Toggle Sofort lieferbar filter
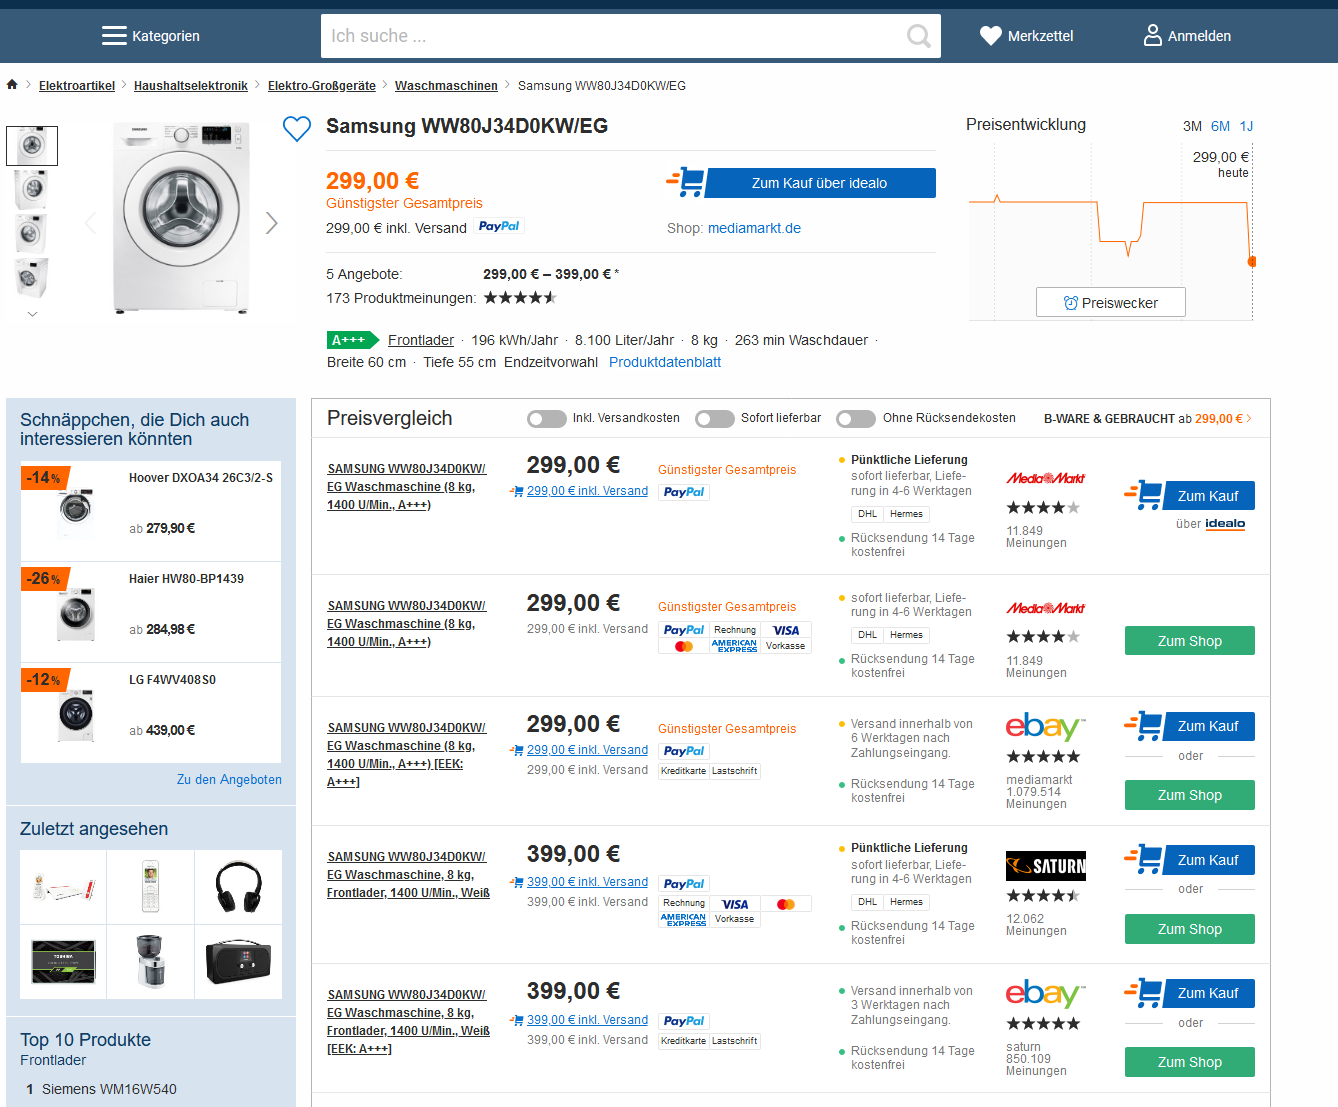Image resolution: width=1338 pixels, height=1107 pixels. (715, 419)
